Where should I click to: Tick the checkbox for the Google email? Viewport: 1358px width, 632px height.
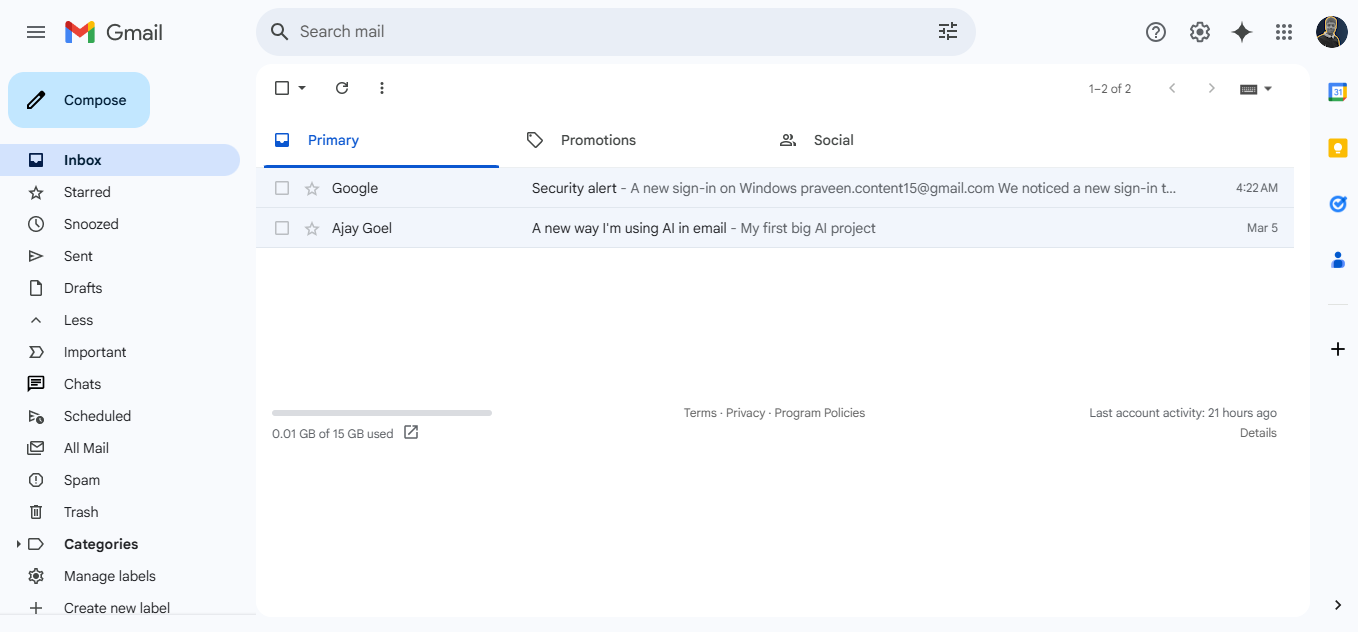point(282,188)
